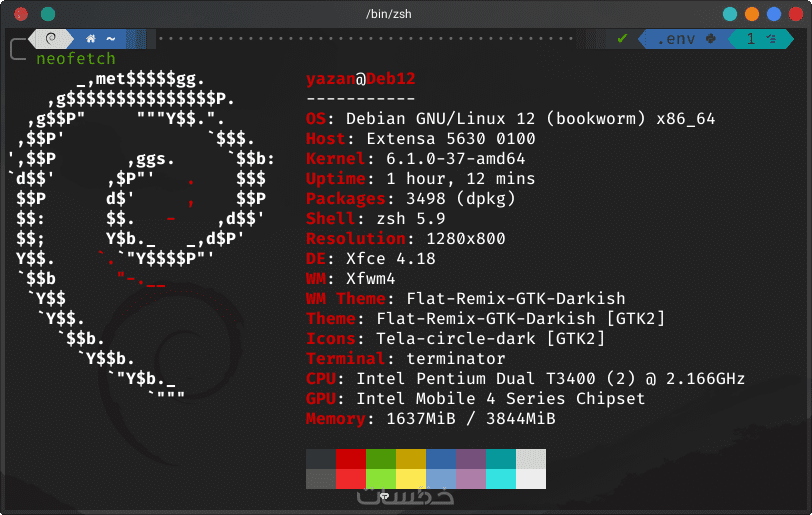Click the Icons line Tela-circle-dark
This screenshot has height=515, width=812.
coord(456,339)
